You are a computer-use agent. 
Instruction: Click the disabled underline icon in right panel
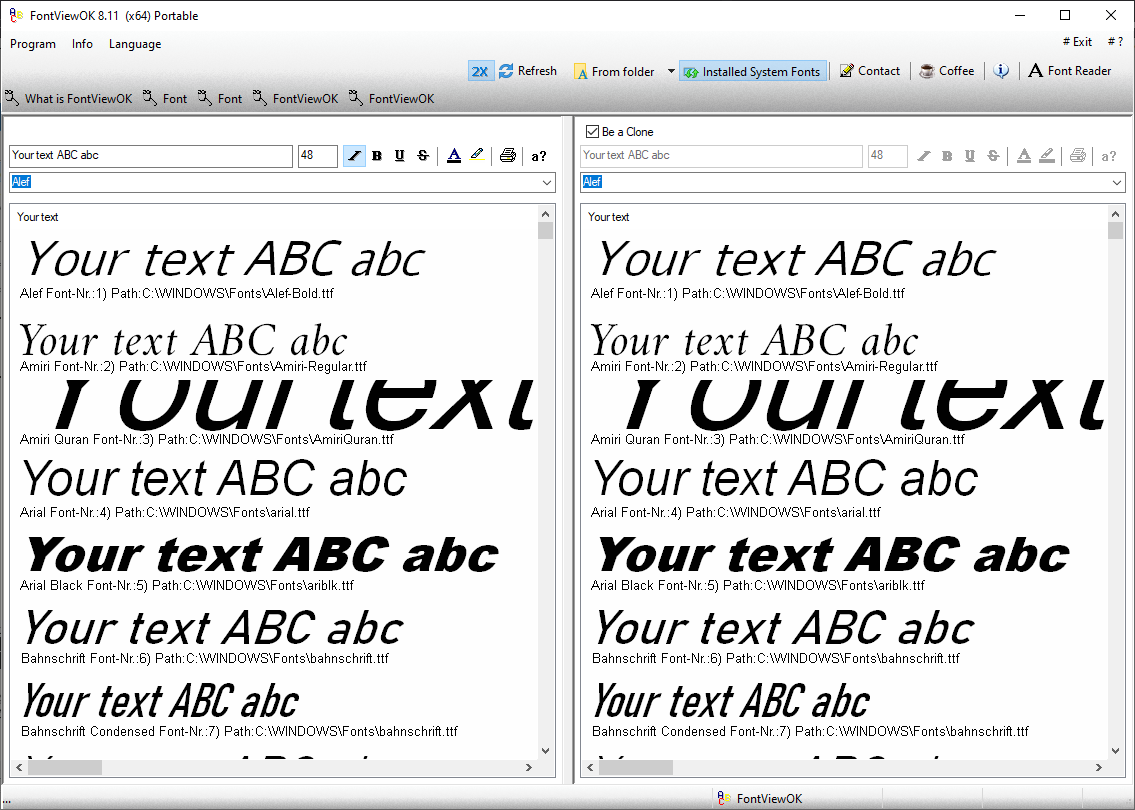tap(970, 156)
